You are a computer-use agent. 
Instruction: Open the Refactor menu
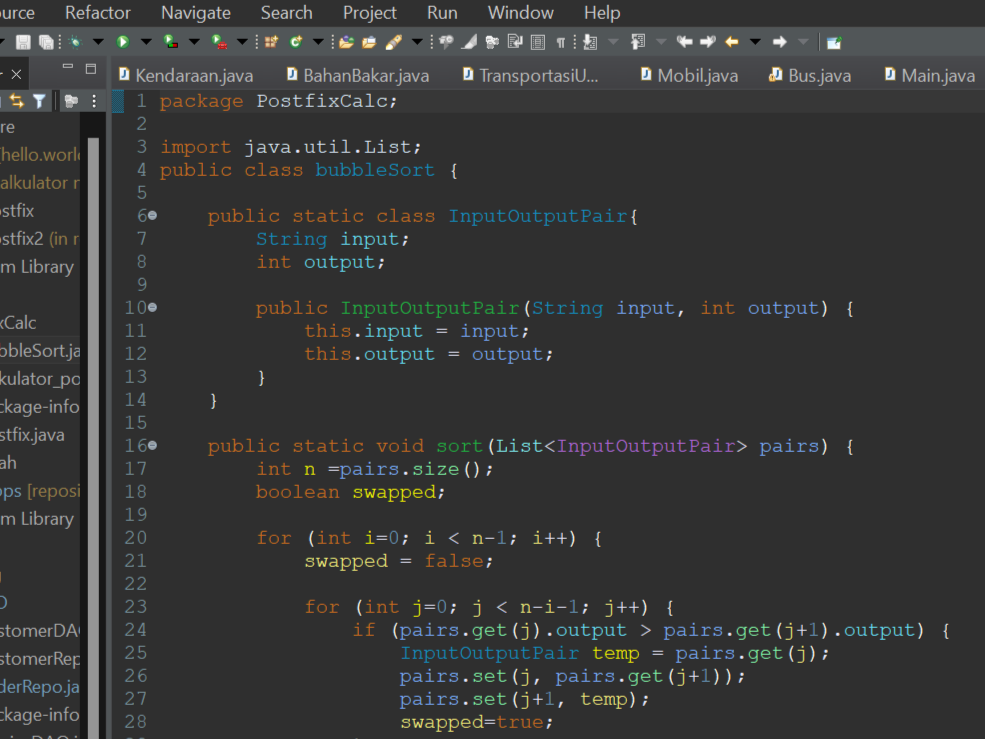(x=98, y=13)
